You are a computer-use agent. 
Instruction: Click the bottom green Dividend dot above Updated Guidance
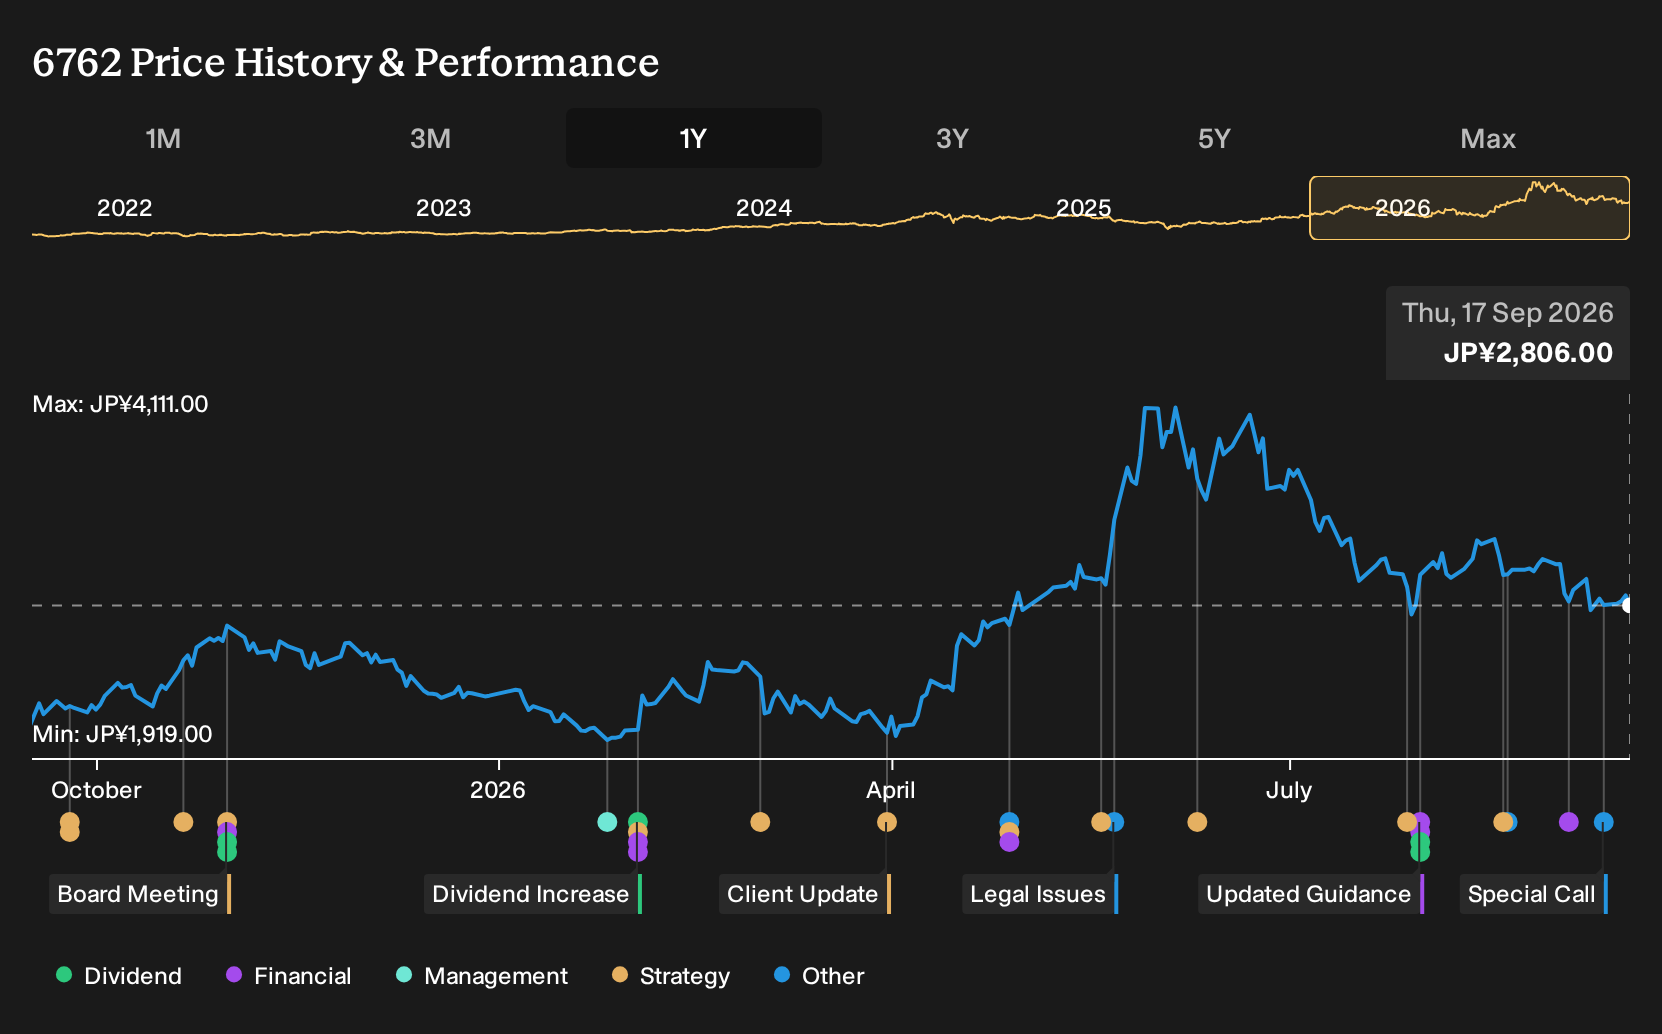(1420, 851)
